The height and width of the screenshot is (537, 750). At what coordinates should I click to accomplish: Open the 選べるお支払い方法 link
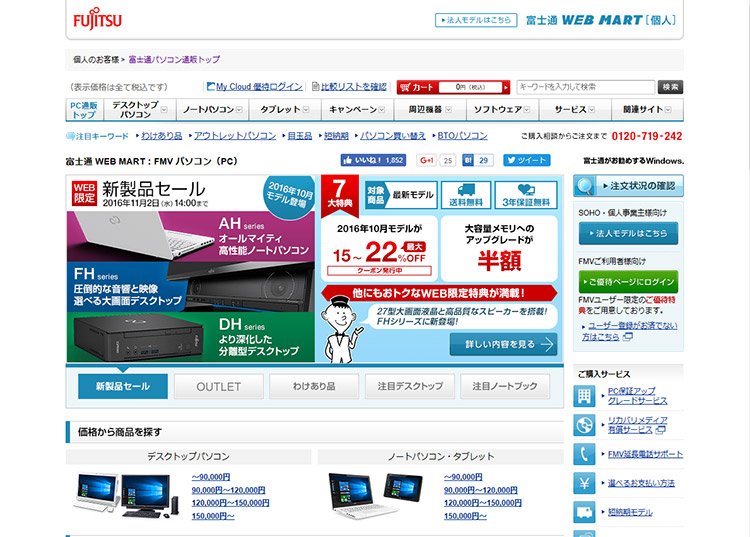(x=641, y=483)
